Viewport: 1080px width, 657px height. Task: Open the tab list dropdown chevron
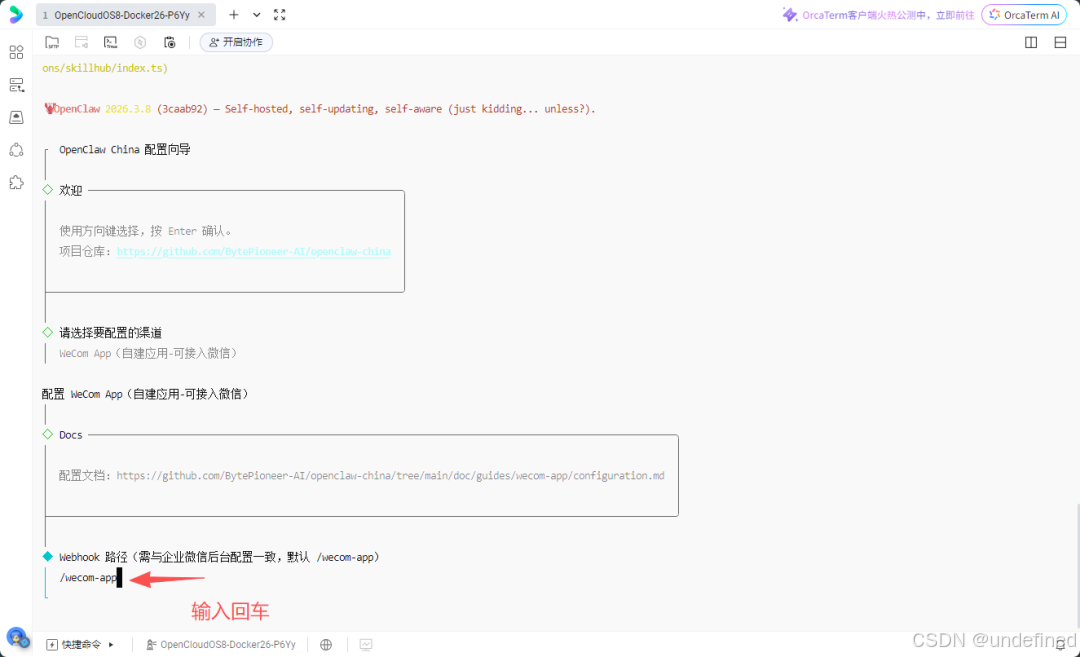(256, 14)
